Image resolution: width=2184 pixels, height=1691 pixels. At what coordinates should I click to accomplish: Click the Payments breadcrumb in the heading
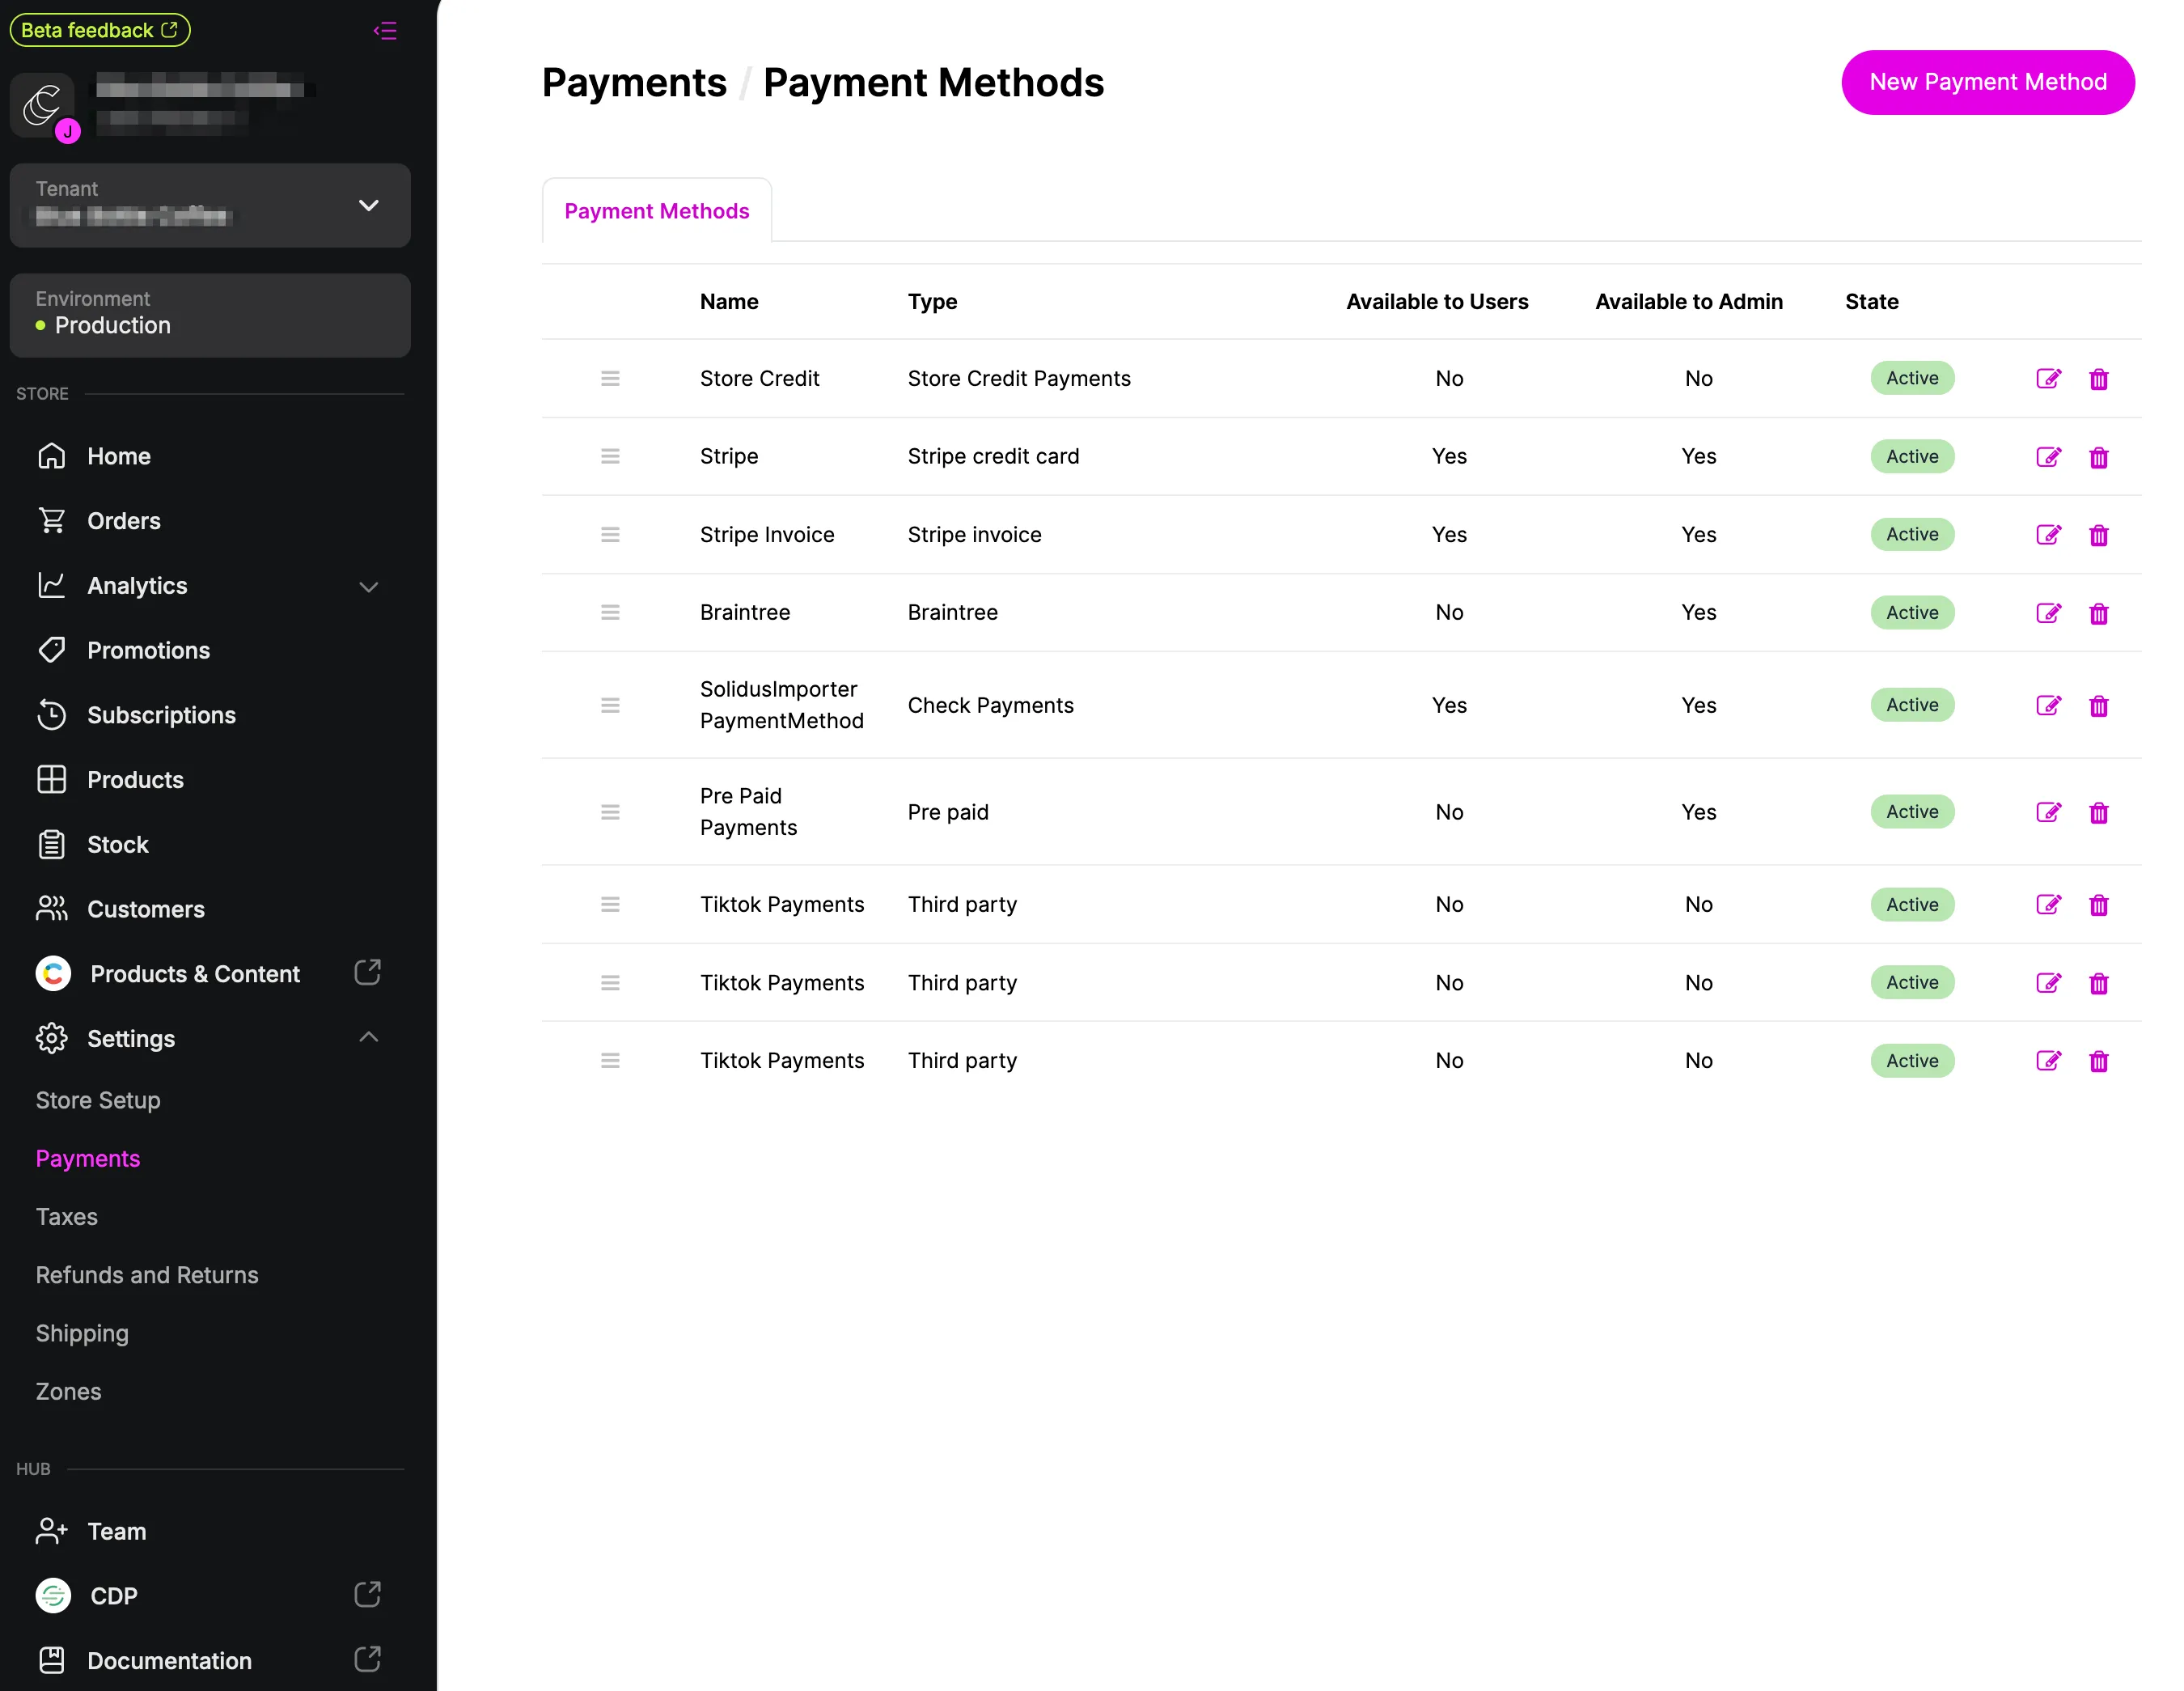(634, 82)
